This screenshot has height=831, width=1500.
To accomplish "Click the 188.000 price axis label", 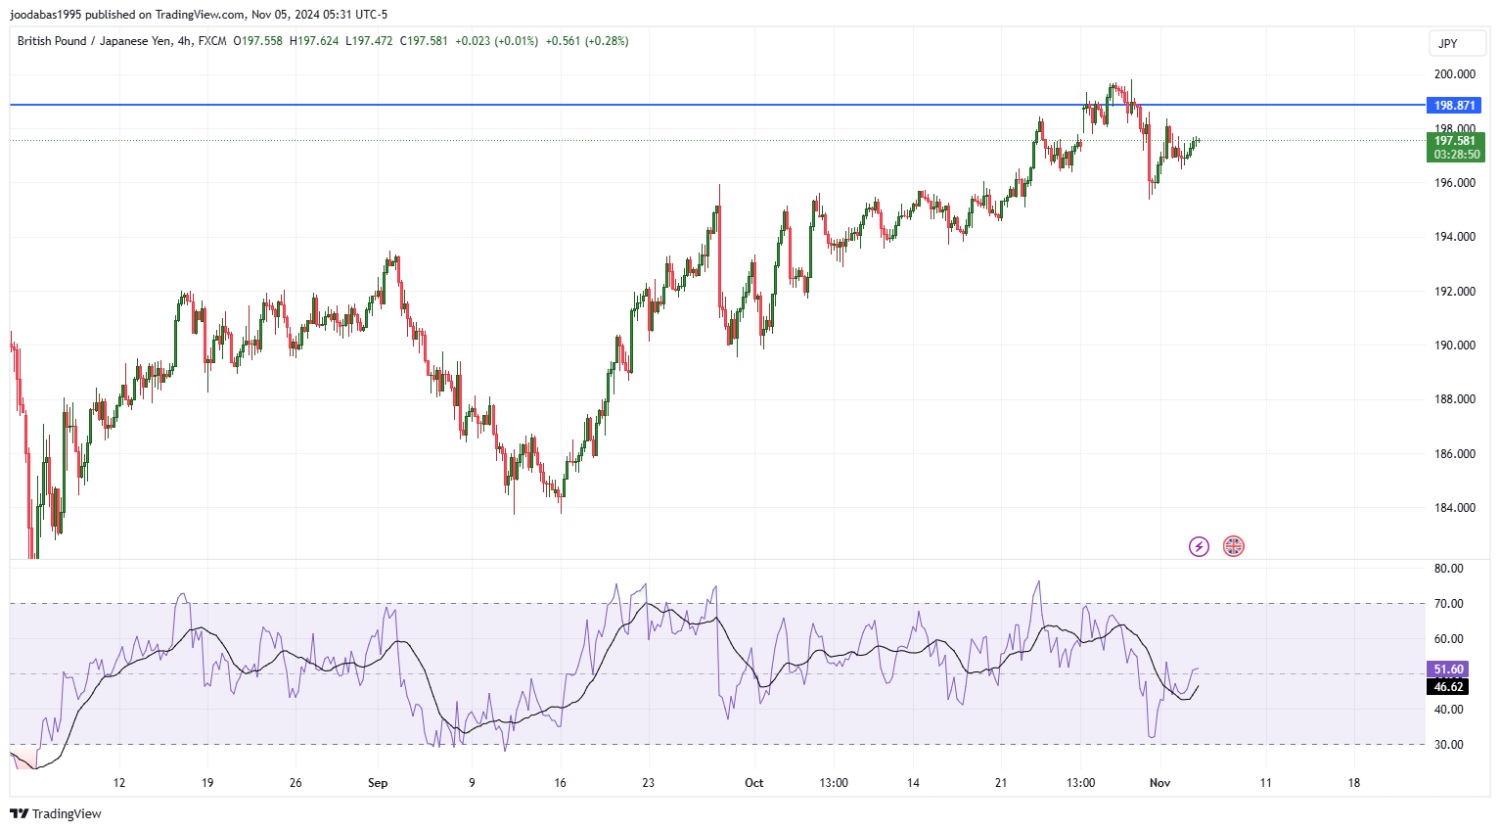I will pos(1454,399).
